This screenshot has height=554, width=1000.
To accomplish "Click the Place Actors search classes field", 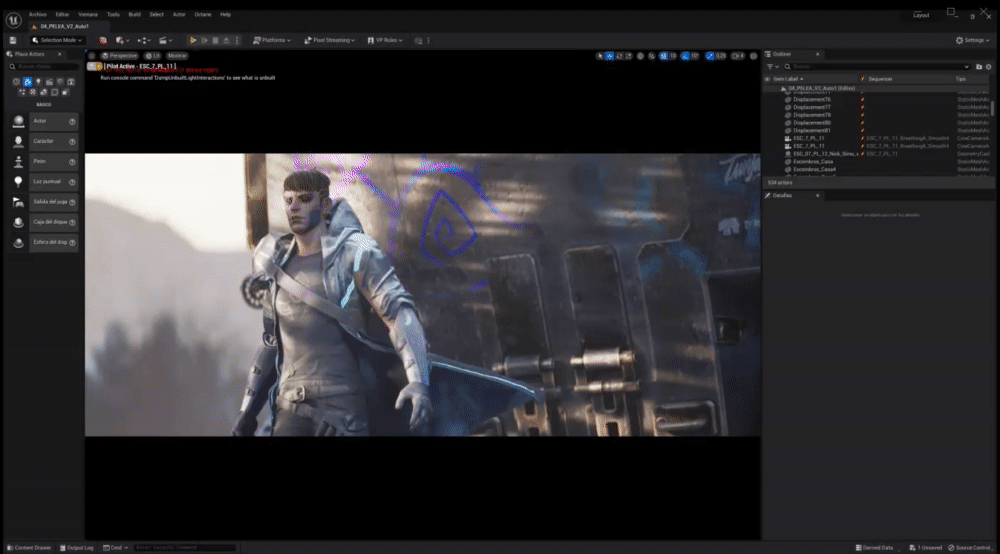I will point(43,66).
